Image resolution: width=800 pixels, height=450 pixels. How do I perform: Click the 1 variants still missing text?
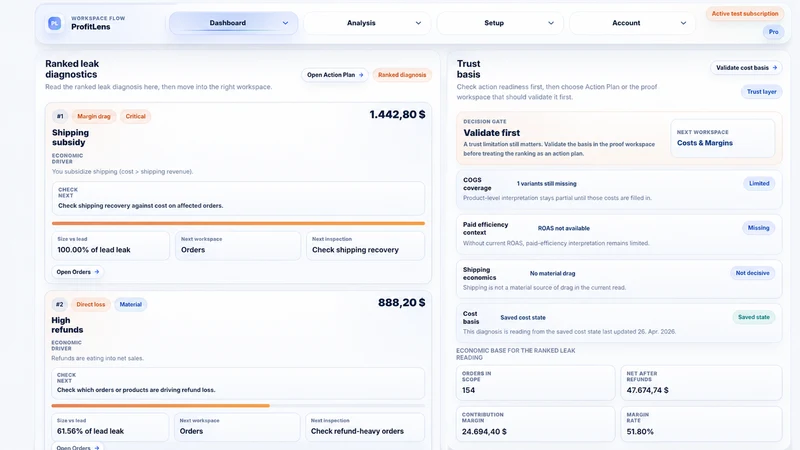[546, 184]
